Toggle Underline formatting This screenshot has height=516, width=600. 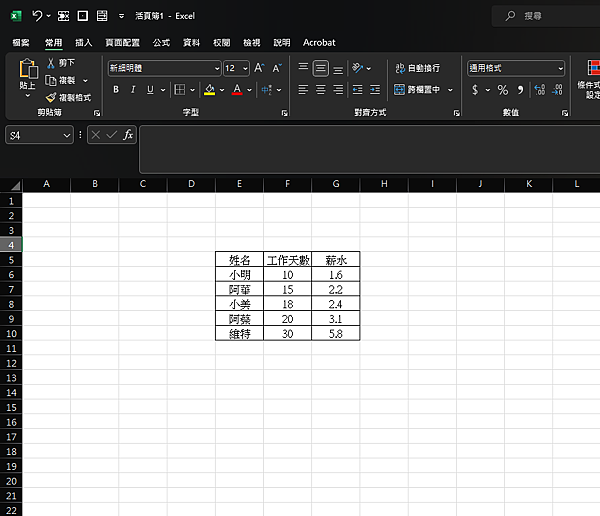pos(150,90)
